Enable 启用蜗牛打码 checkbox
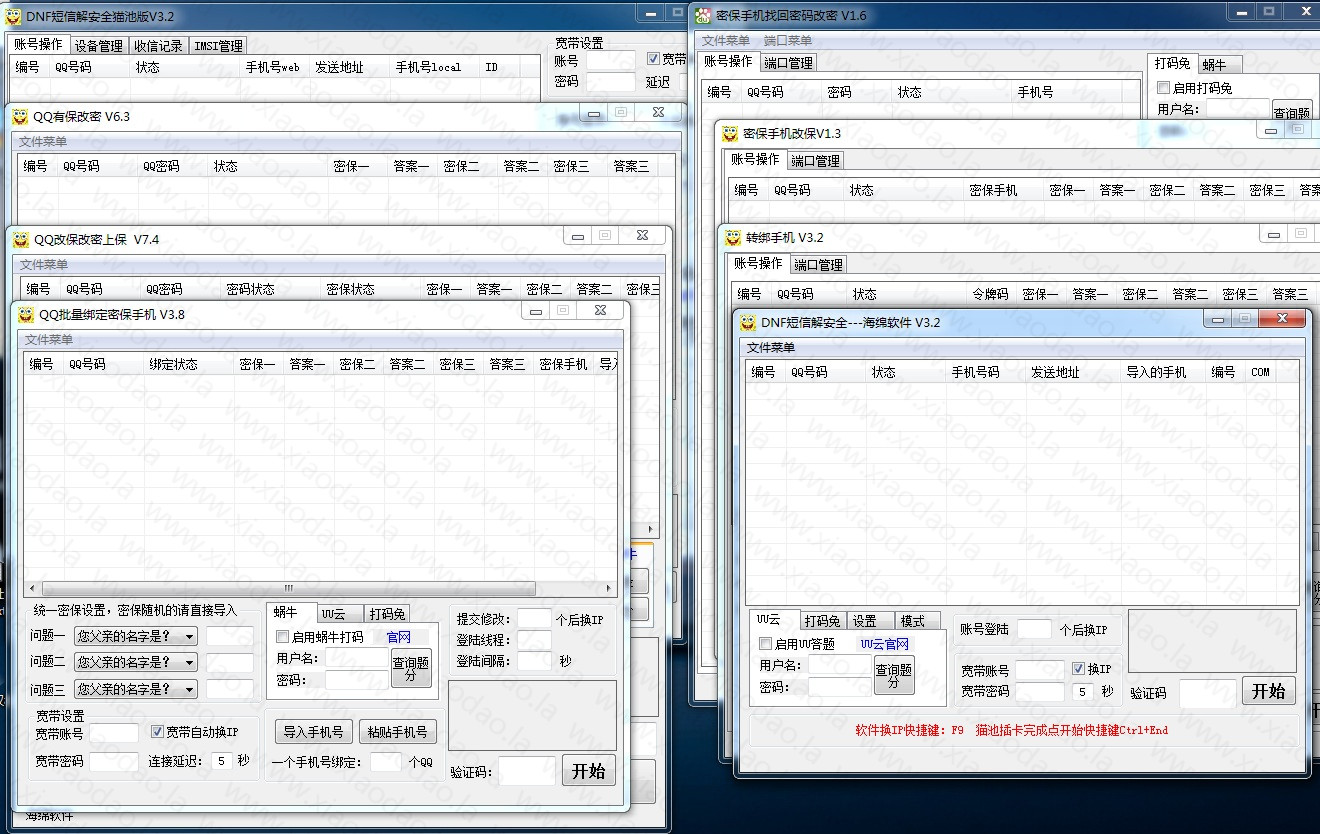 click(x=283, y=637)
